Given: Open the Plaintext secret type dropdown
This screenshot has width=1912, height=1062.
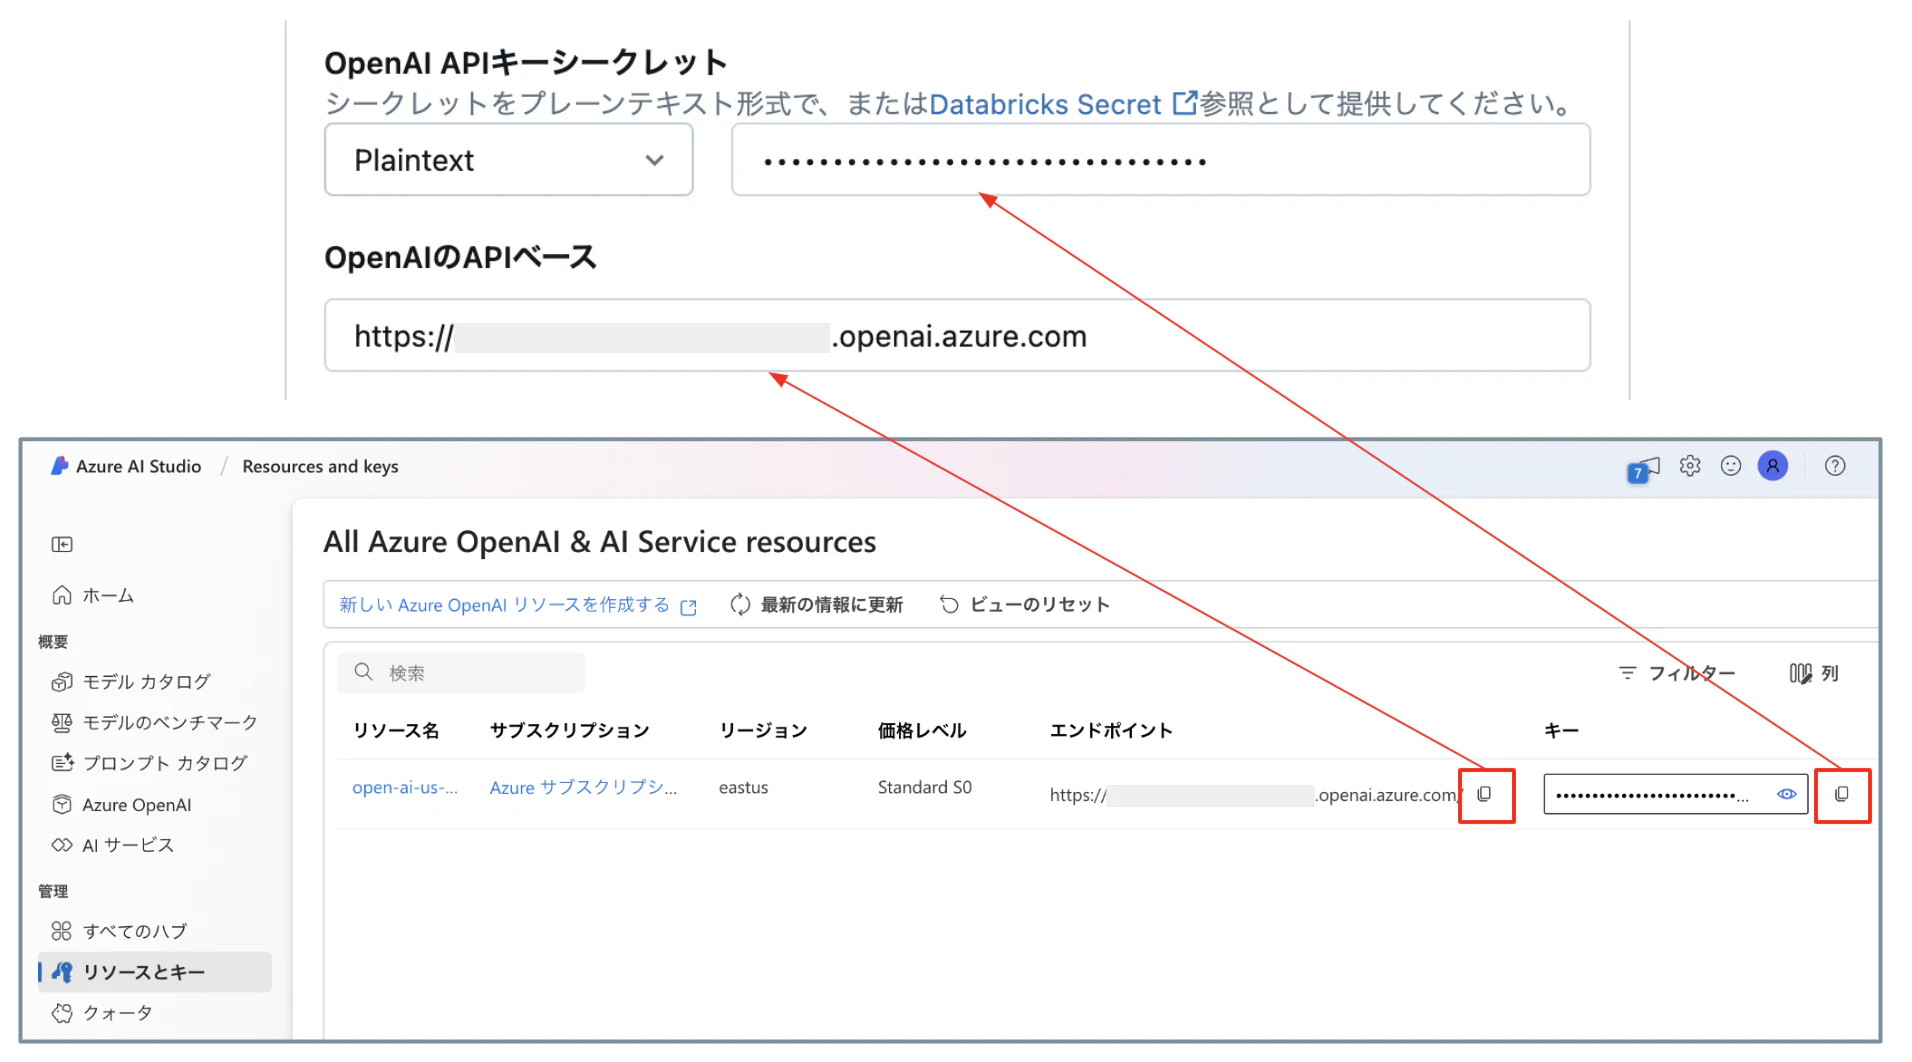Looking at the screenshot, I should coord(508,160).
